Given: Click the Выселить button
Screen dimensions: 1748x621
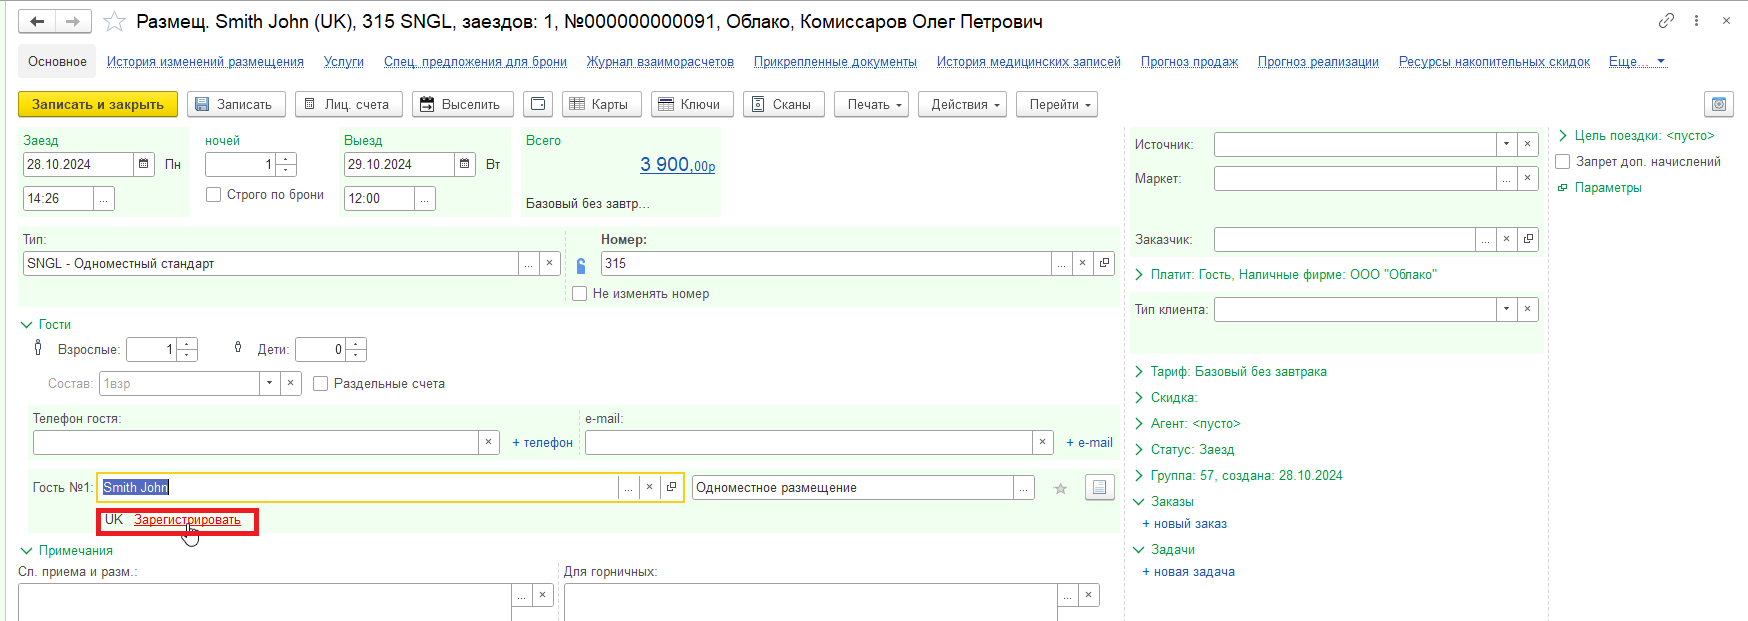Looking at the screenshot, I should (463, 104).
